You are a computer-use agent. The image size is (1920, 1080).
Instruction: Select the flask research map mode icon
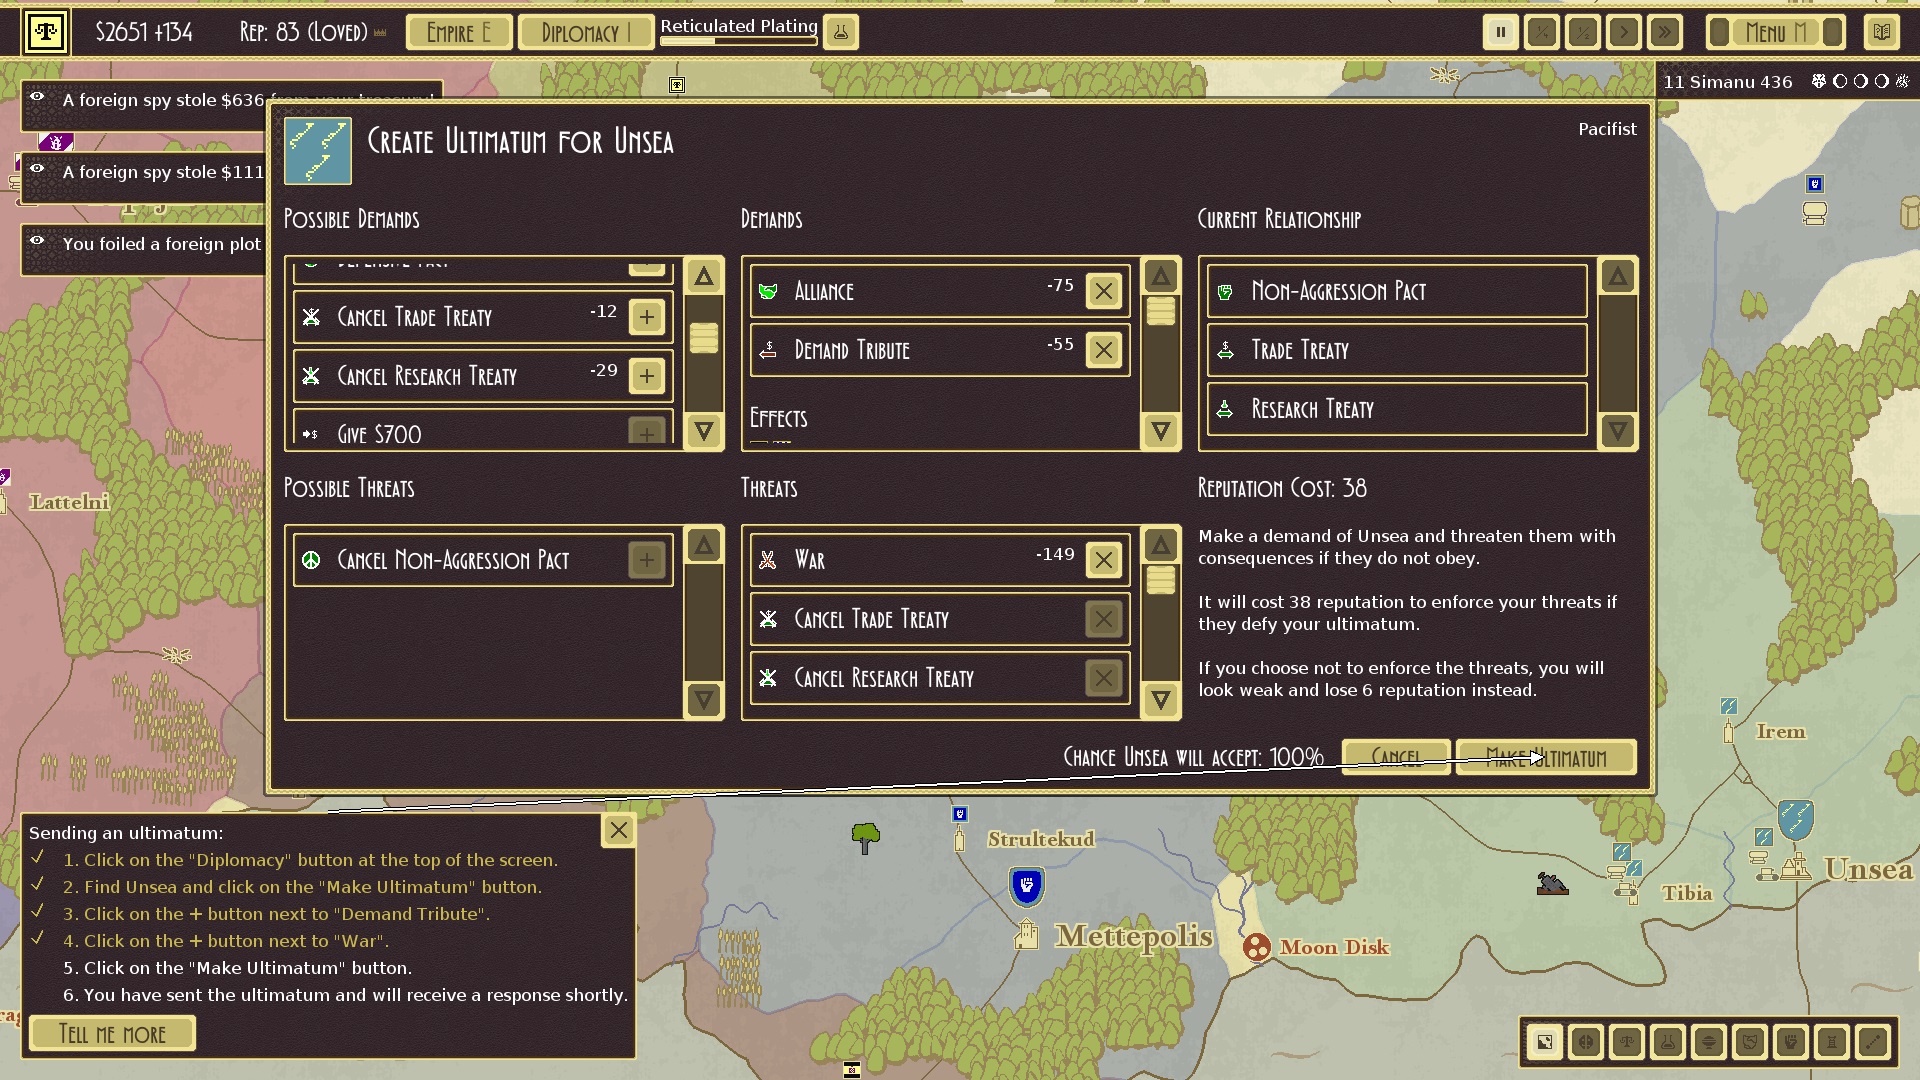(1668, 1042)
